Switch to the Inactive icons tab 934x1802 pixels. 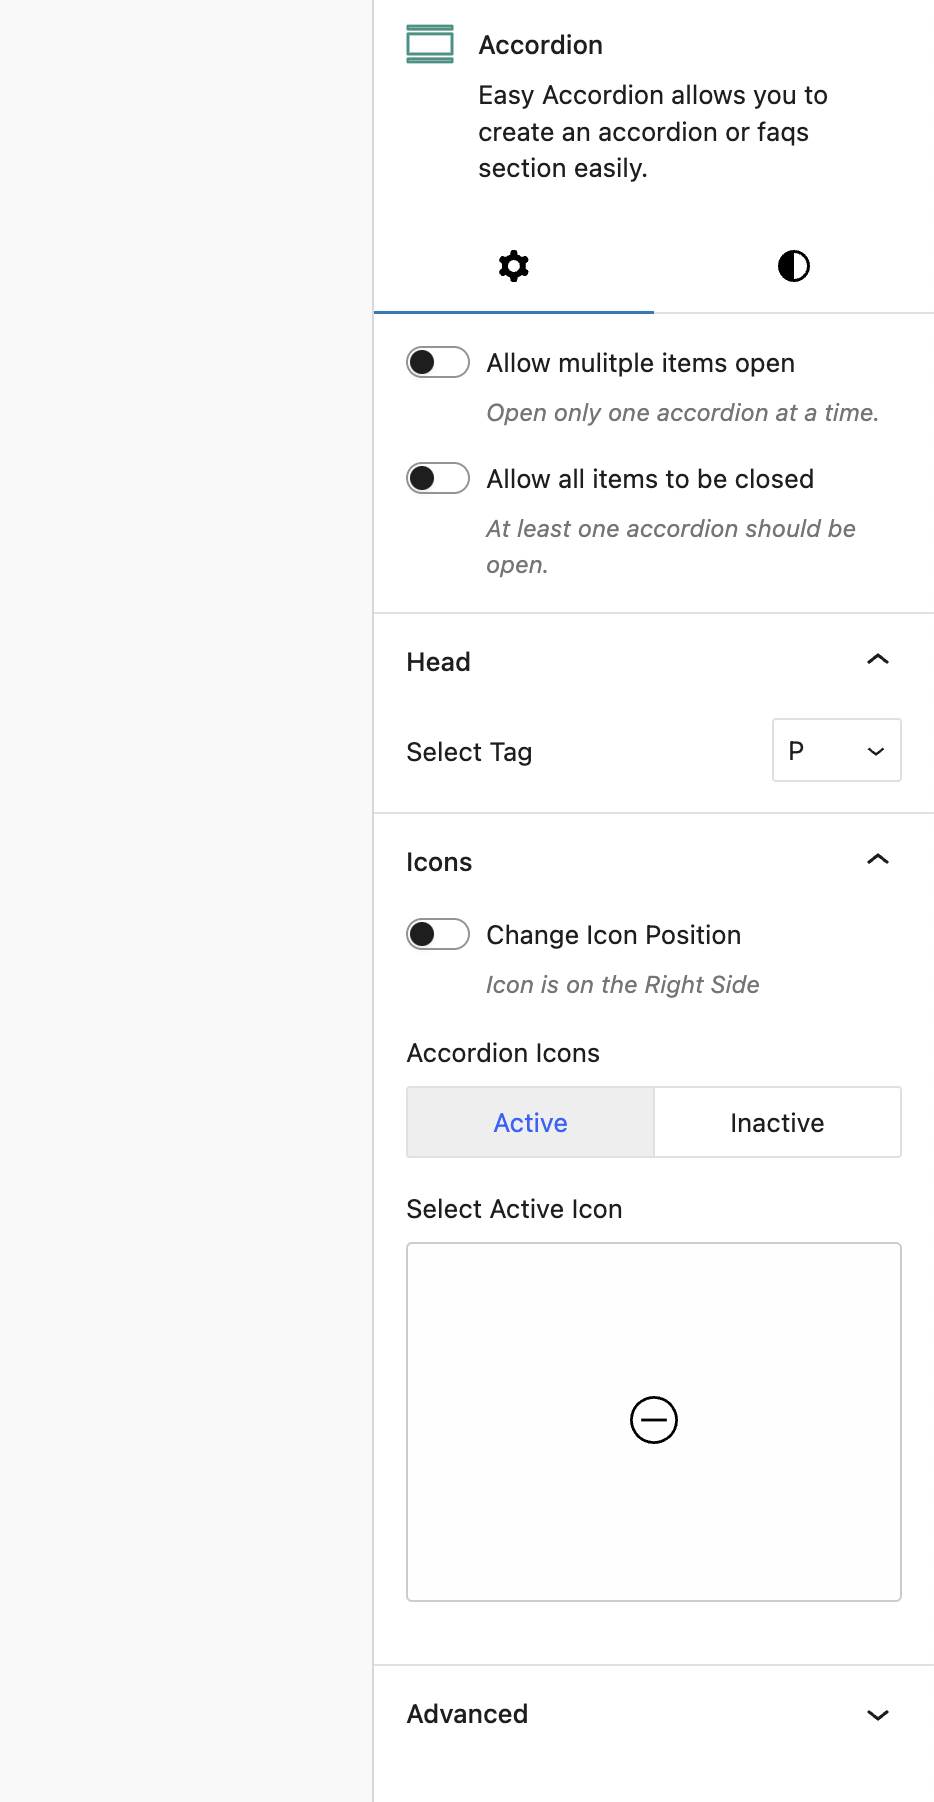(777, 1123)
